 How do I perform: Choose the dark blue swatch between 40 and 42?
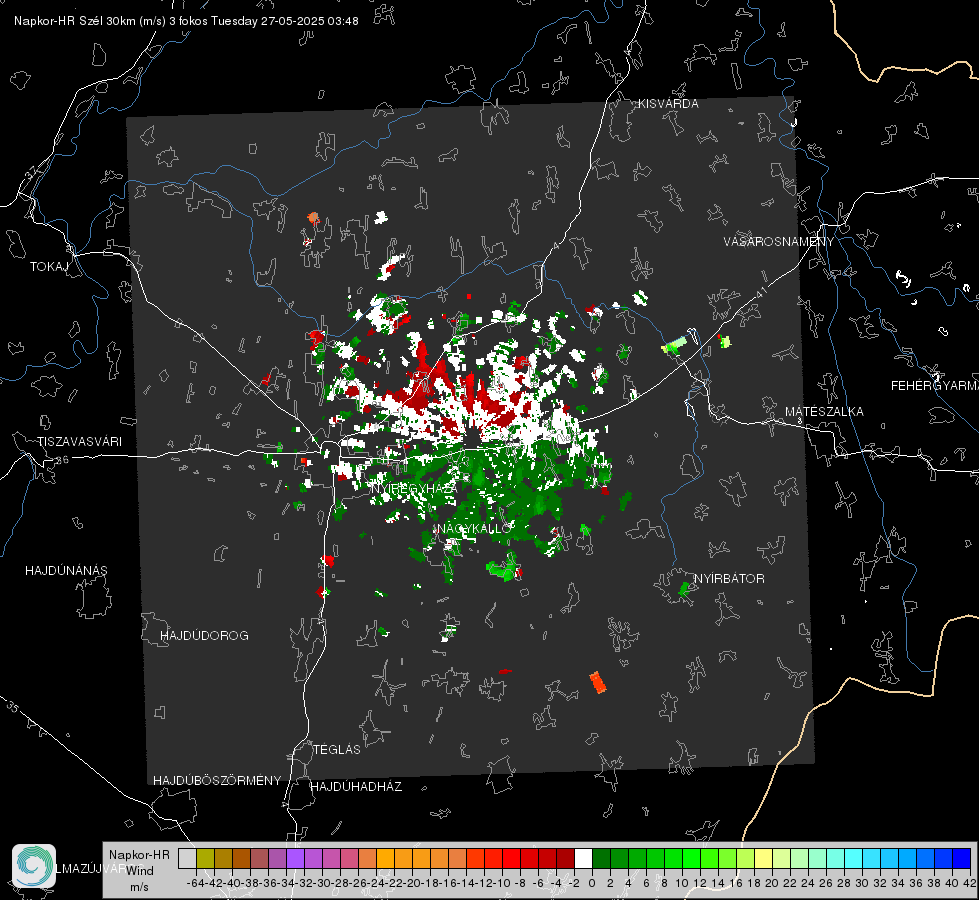point(962,858)
